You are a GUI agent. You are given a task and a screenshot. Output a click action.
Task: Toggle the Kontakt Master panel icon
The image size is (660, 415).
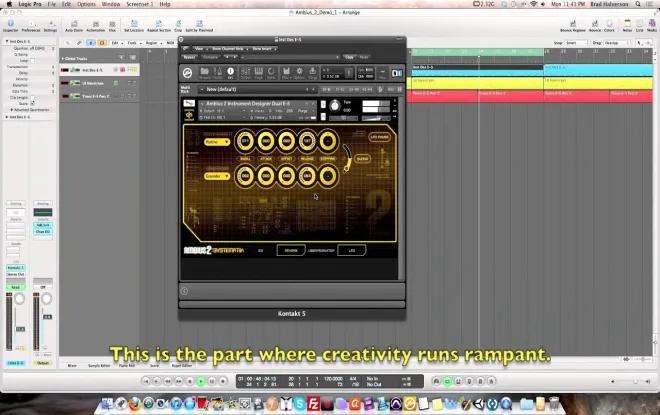(x=218, y=73)
